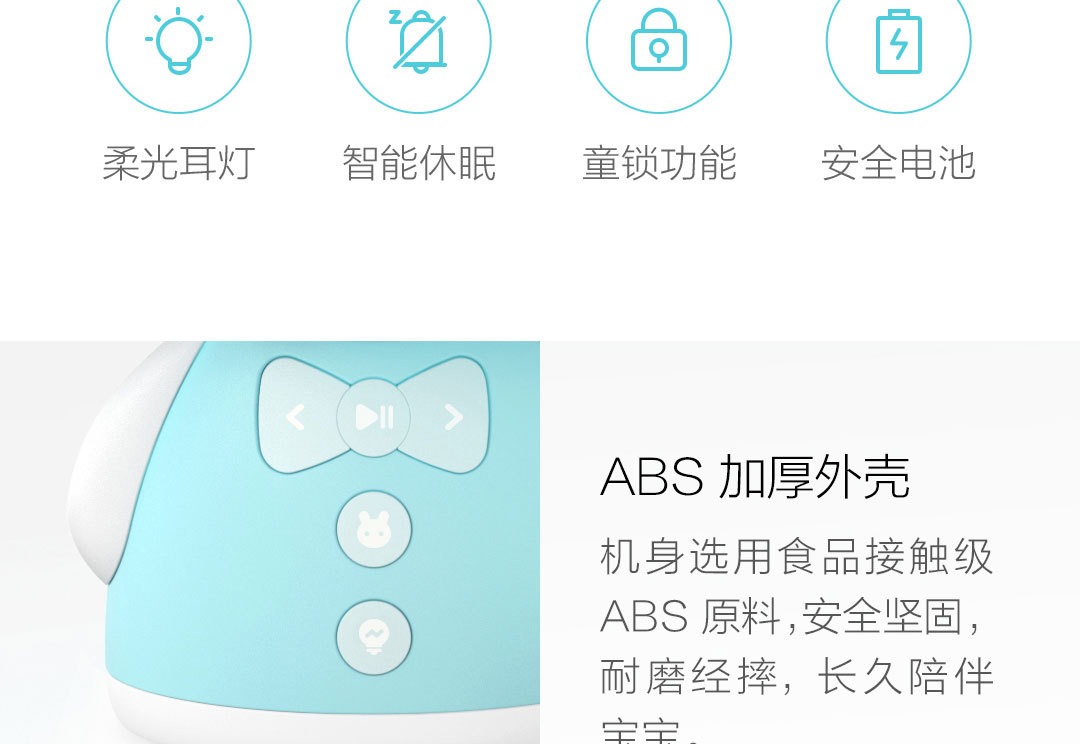Click the battery charging icon
Viewport: 1080px width, 744px height.
[x=898, y=41]
